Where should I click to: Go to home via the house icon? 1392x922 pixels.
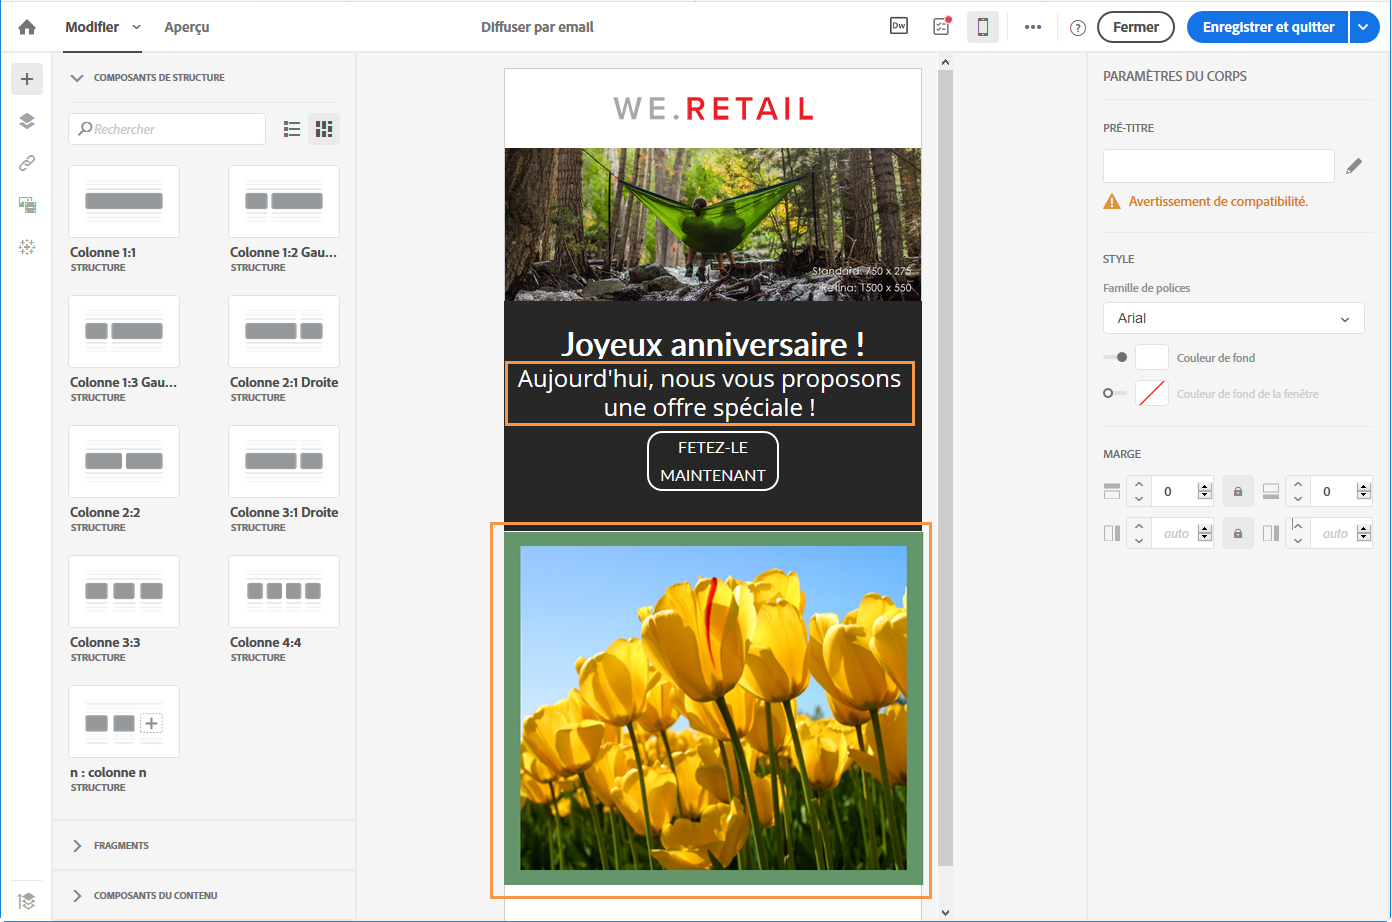tap(27, 27)
